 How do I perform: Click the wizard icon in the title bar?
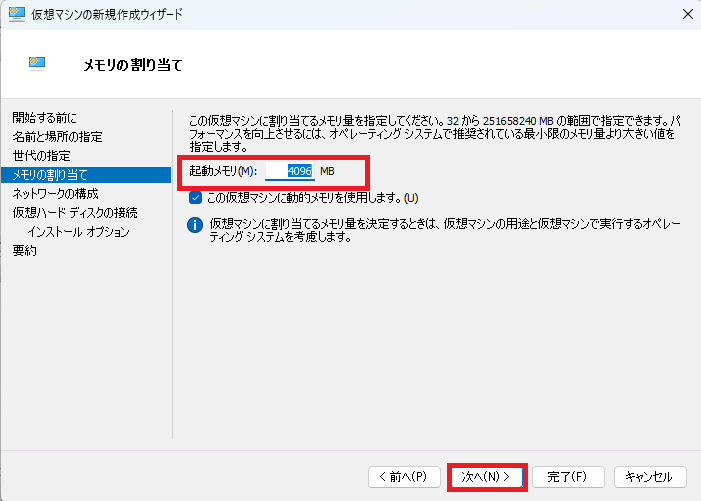point(17,14)
